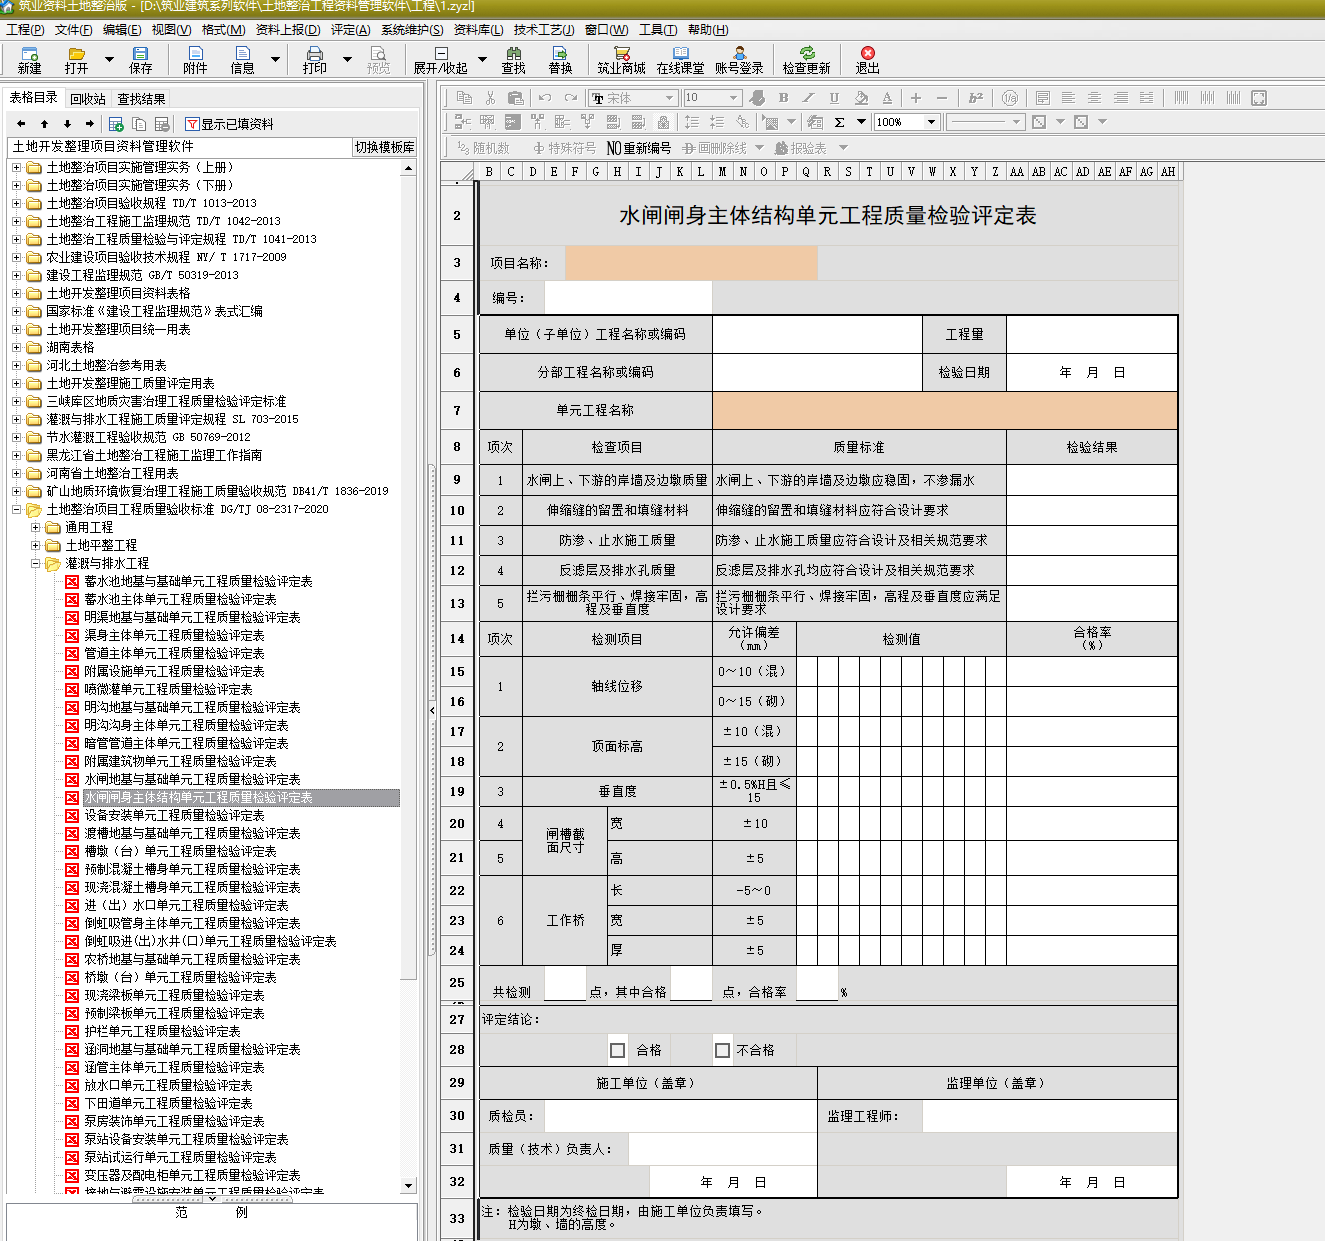The image size is (1325, 1241).
Task: Click the undo arrow icon
Action: coord(545,98)
